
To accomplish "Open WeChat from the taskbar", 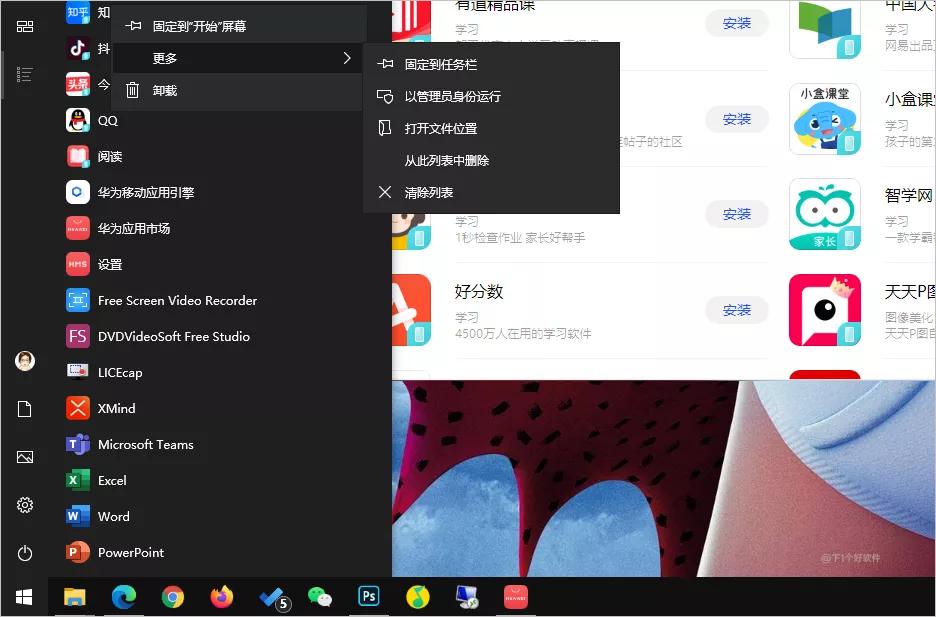I will coord(320,596).
